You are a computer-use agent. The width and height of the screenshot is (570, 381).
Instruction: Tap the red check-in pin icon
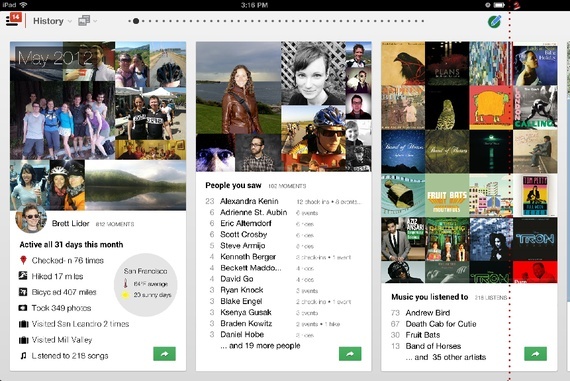coord(23,260)
